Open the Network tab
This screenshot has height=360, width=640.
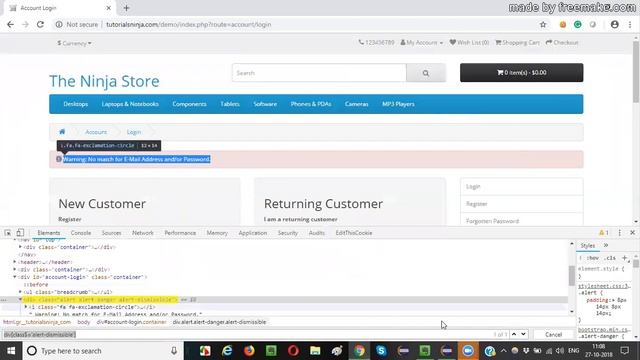[x=143, y=233]
